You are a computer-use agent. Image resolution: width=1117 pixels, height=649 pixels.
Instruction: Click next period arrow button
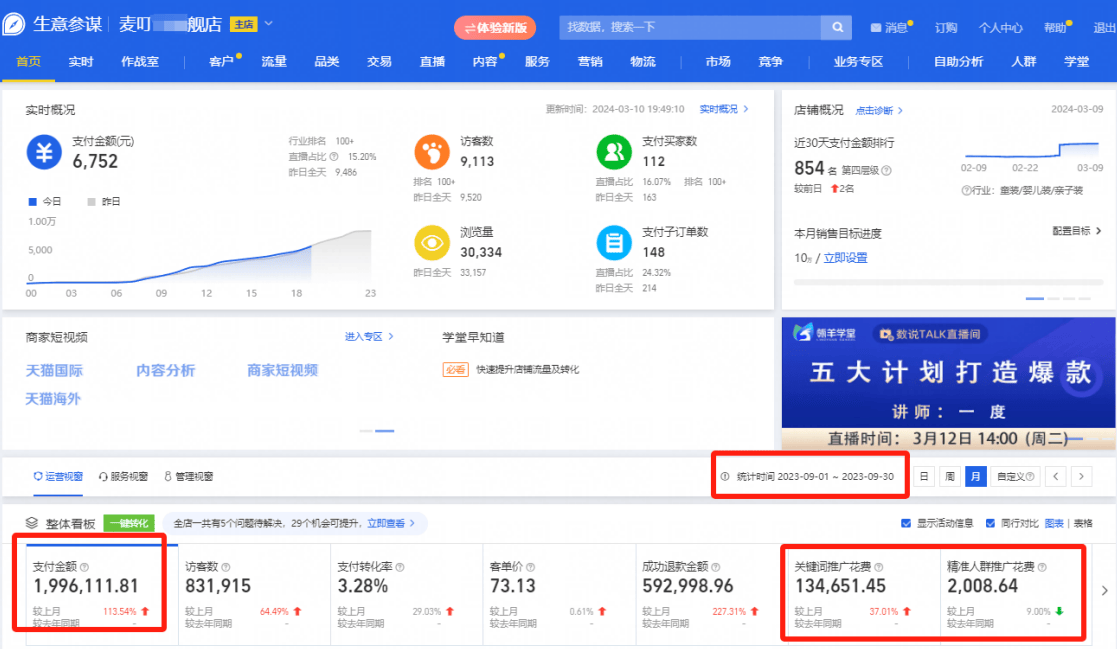point(1081,477)
